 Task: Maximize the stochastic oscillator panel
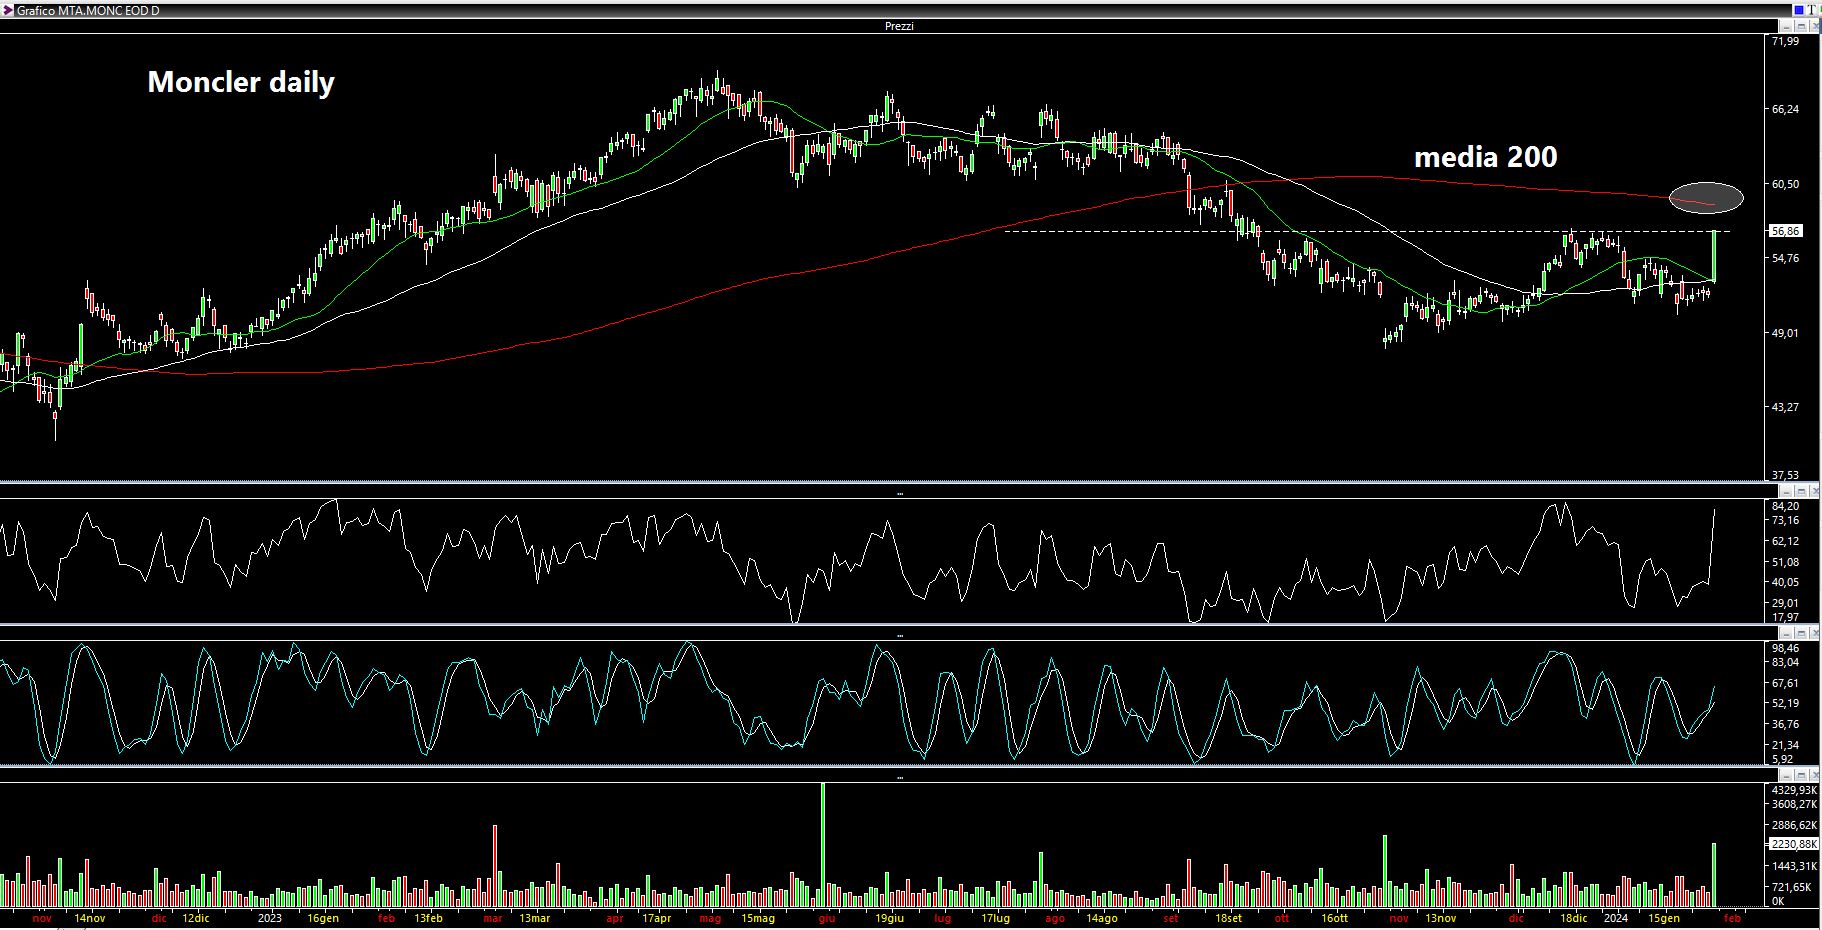tap(1800, 634)
